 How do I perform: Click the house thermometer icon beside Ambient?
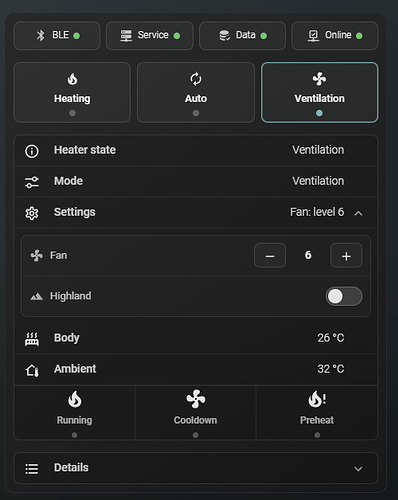[x=32, y=370]
